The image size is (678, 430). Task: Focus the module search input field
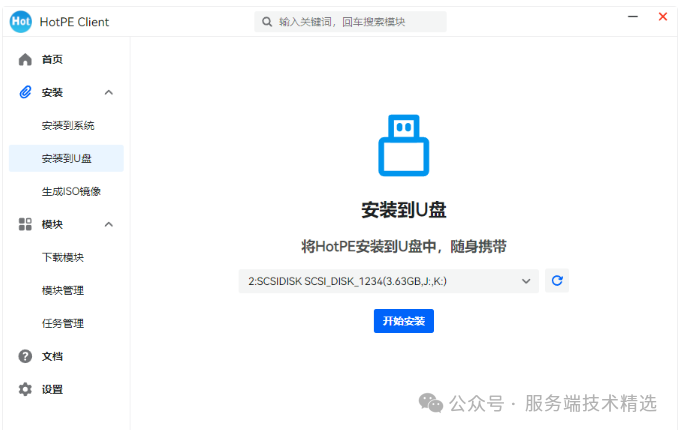tap(350, 22)
